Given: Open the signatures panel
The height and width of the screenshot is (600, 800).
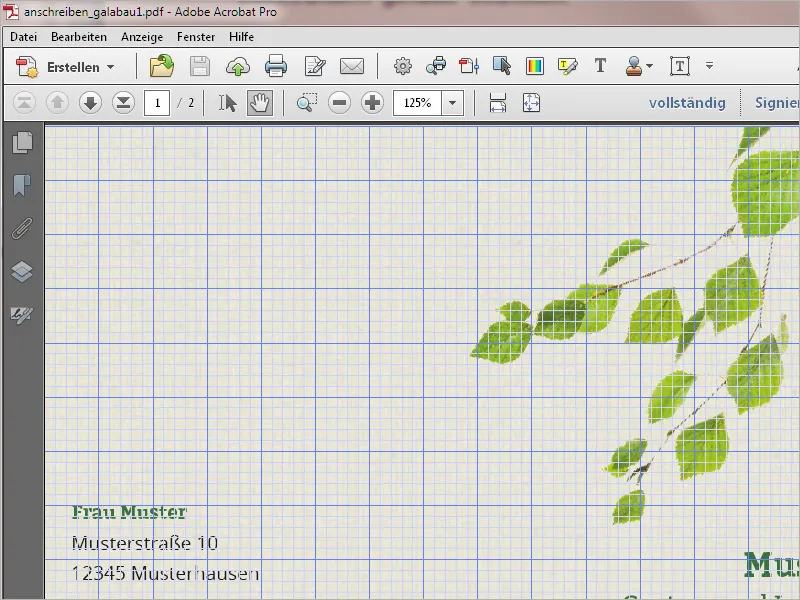Looking at the screenshot, I should [22, 315].
